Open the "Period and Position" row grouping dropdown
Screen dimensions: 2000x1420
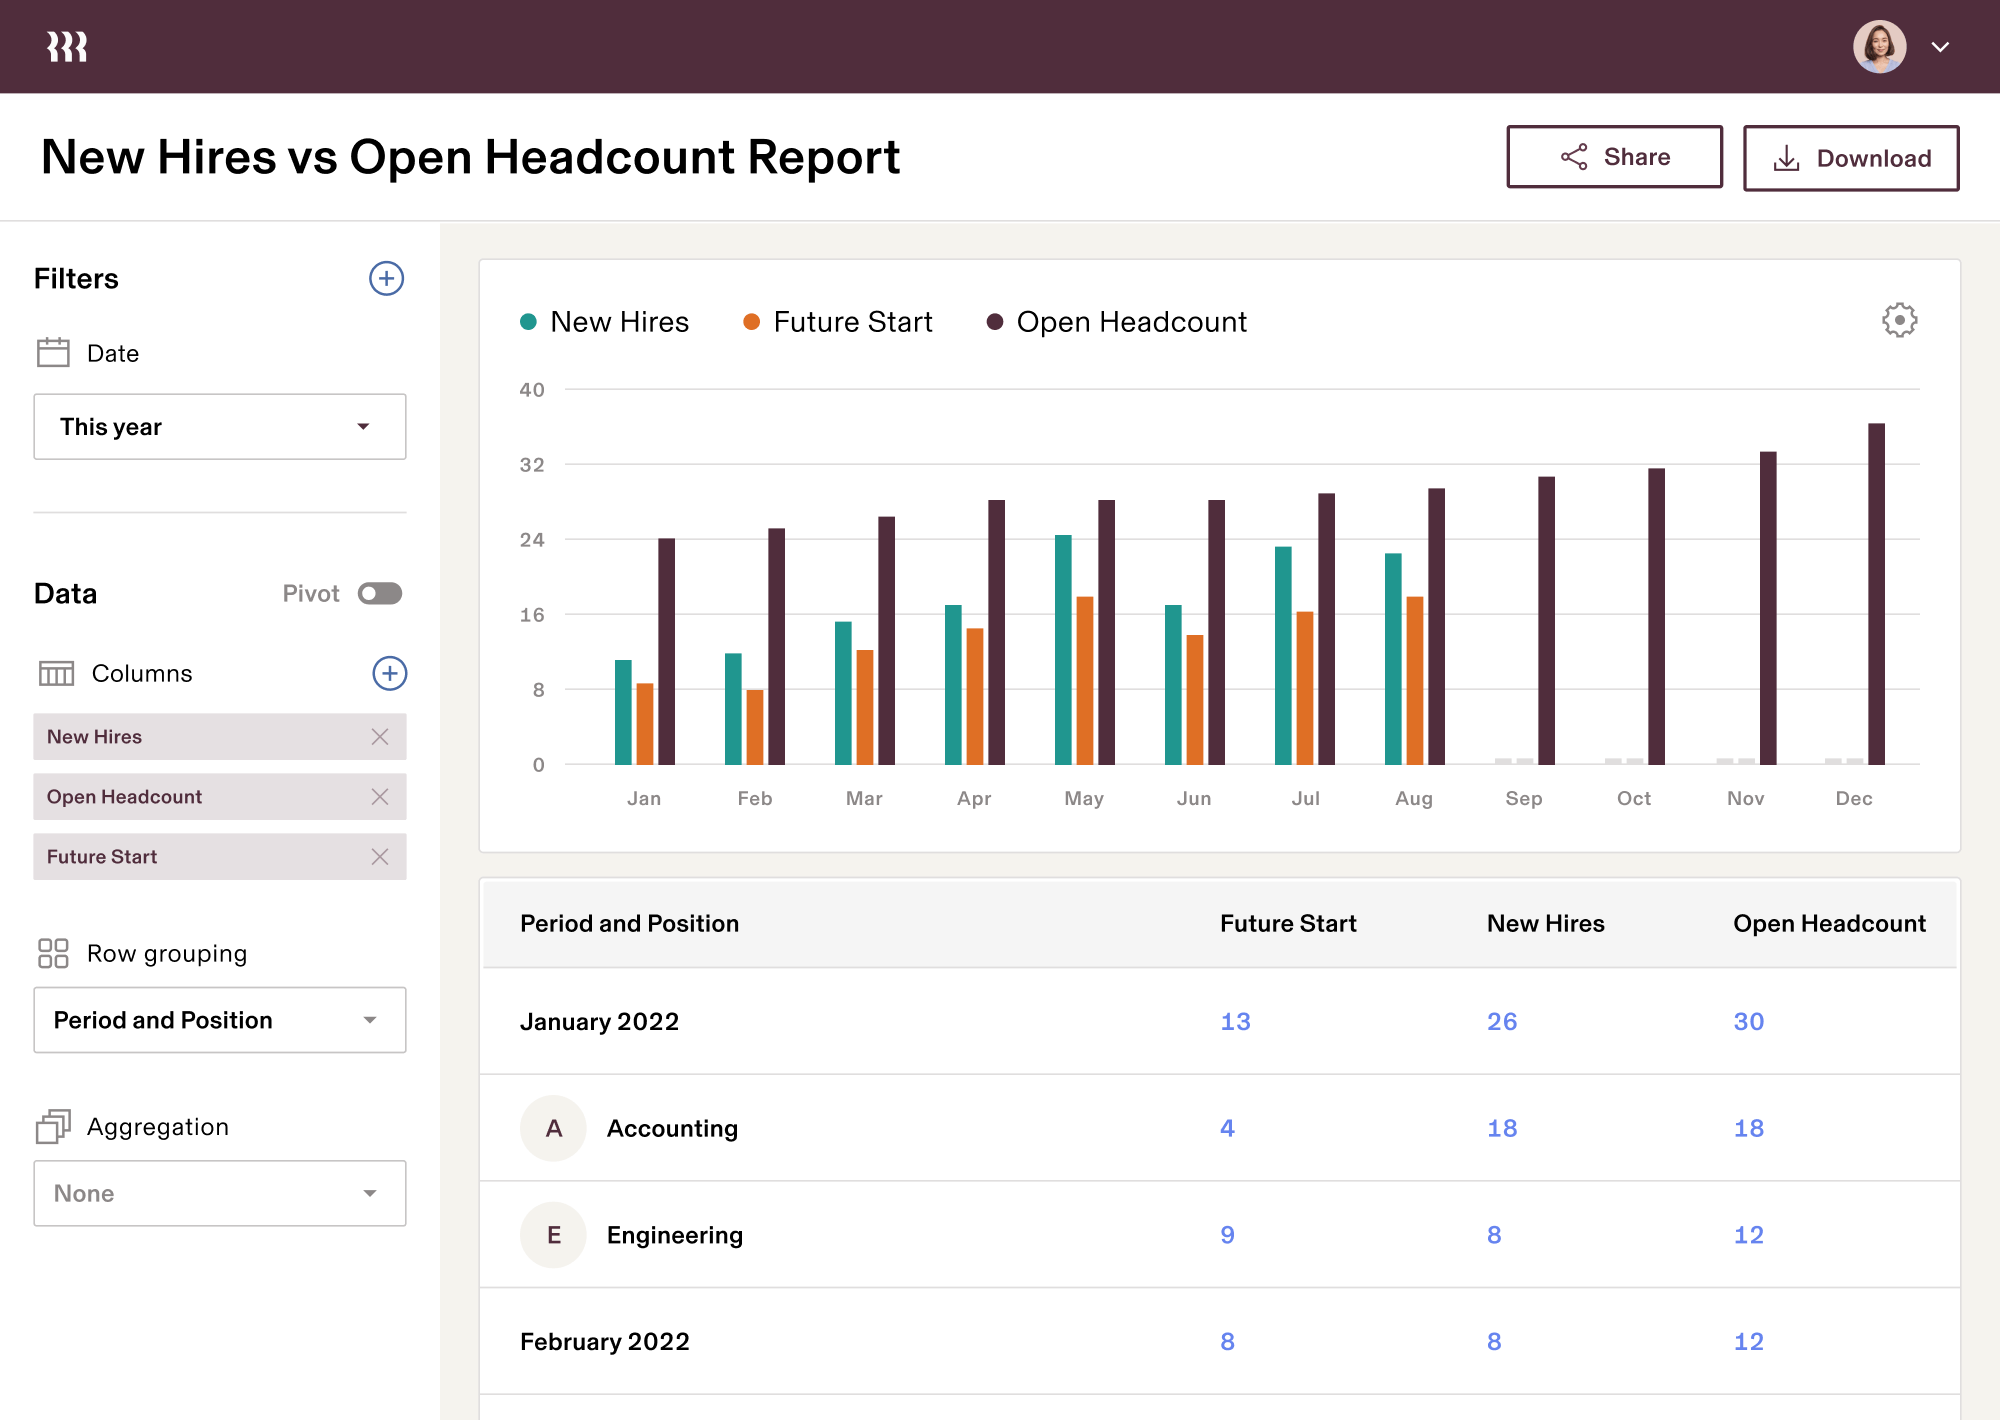click(x=219, y=1020)
